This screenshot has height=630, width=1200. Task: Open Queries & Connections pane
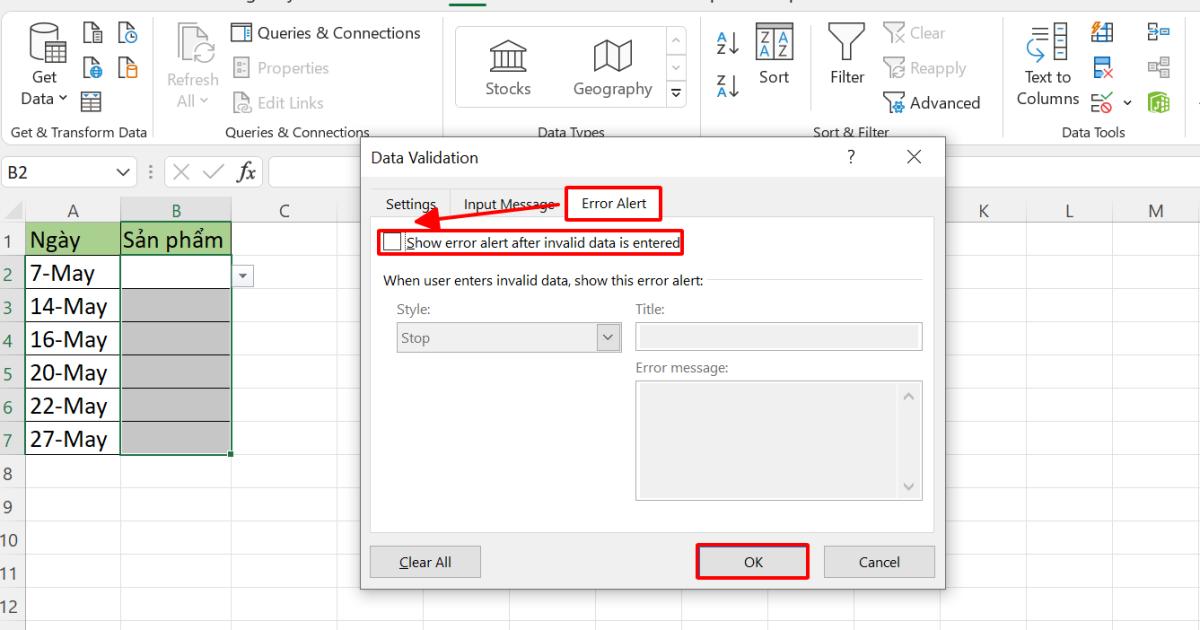328,33
